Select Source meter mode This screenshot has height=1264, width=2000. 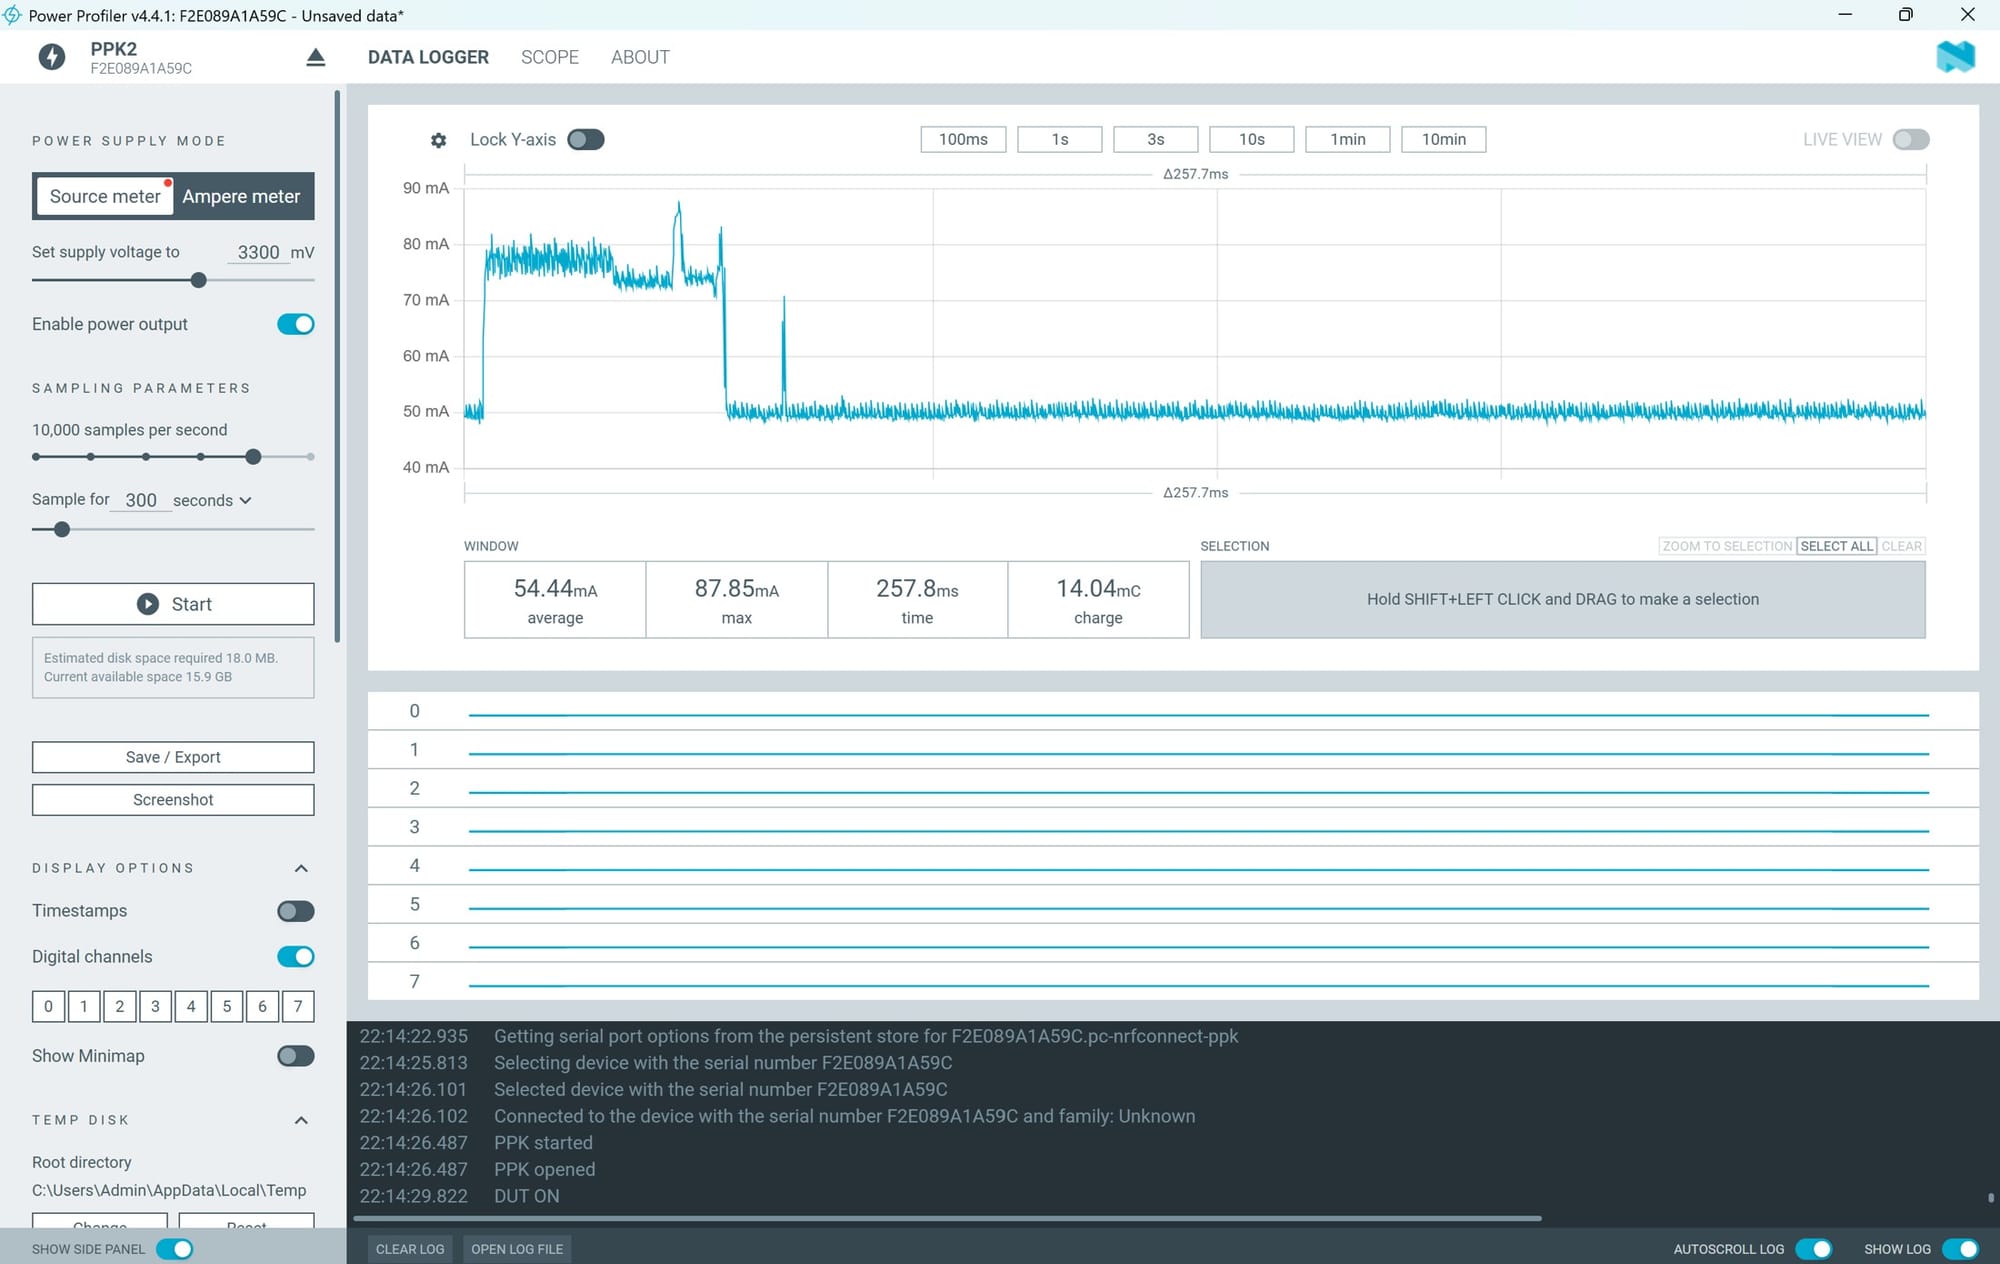coord(105,196)
